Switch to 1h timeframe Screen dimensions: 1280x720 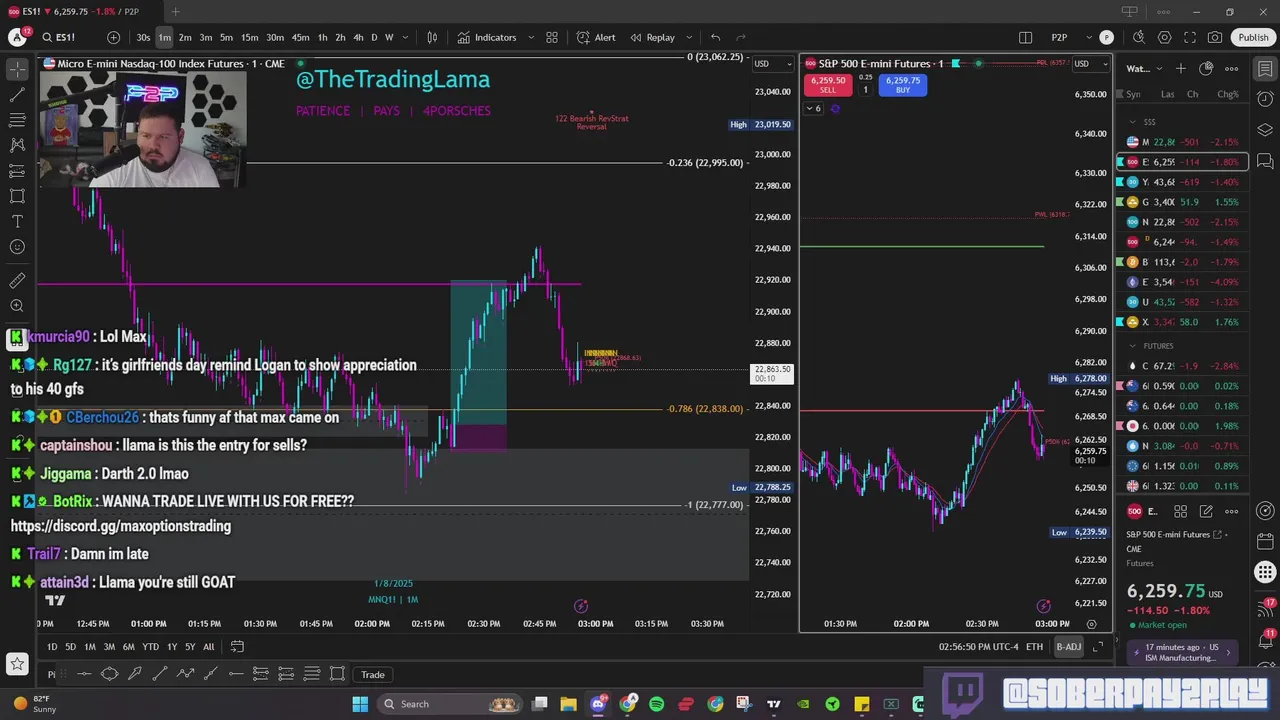[x=322, y=37]
